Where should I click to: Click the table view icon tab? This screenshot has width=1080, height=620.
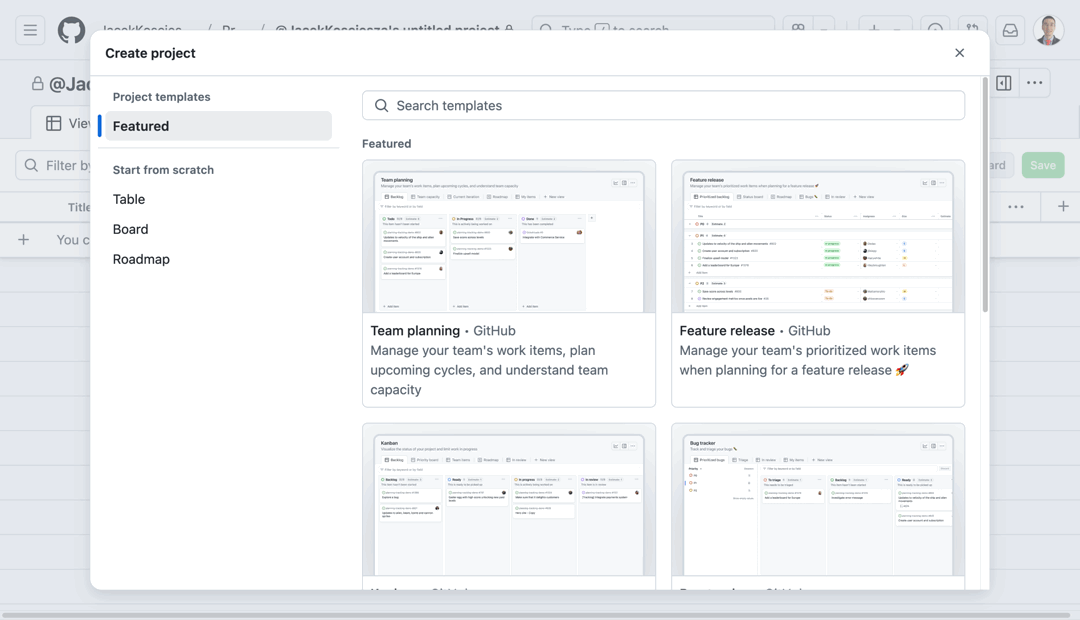[x=54, y=123]
